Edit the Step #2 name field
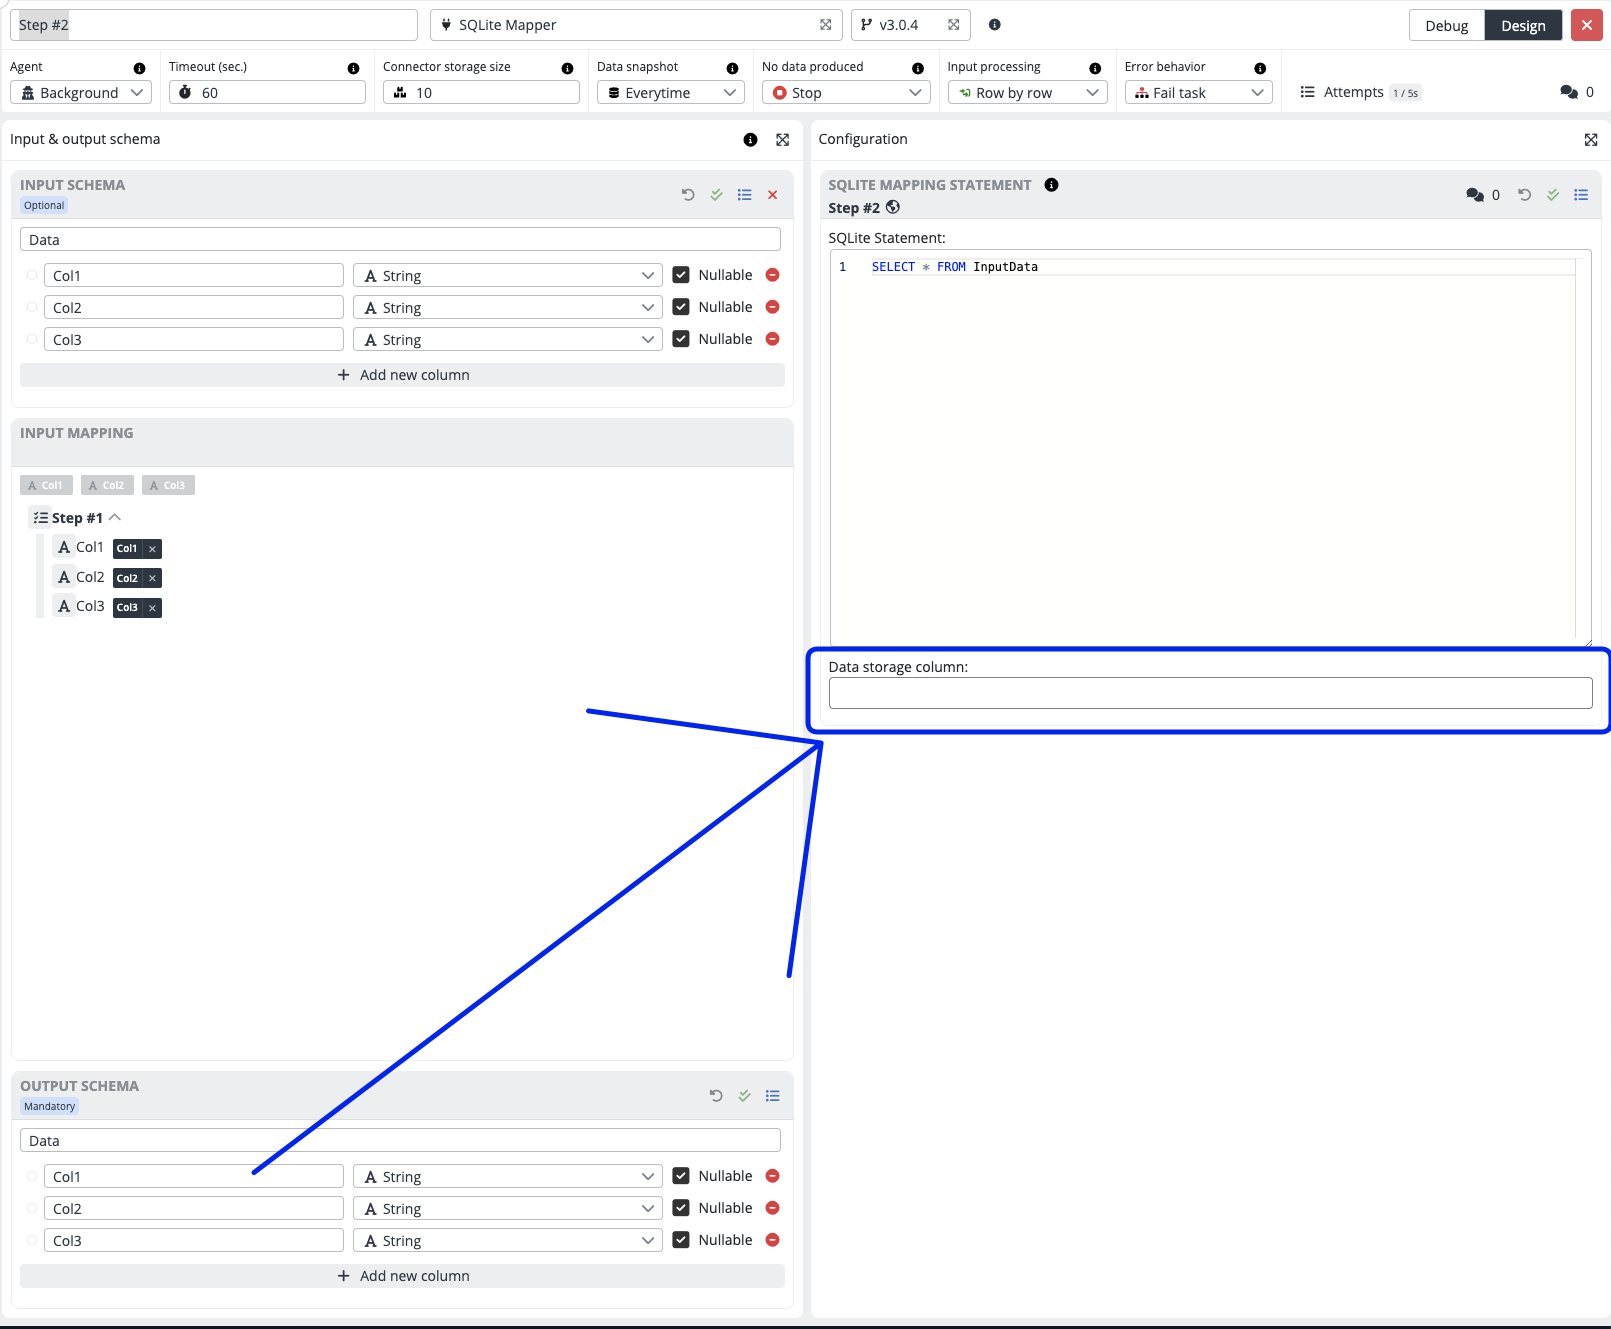 [x=214, y=25]
